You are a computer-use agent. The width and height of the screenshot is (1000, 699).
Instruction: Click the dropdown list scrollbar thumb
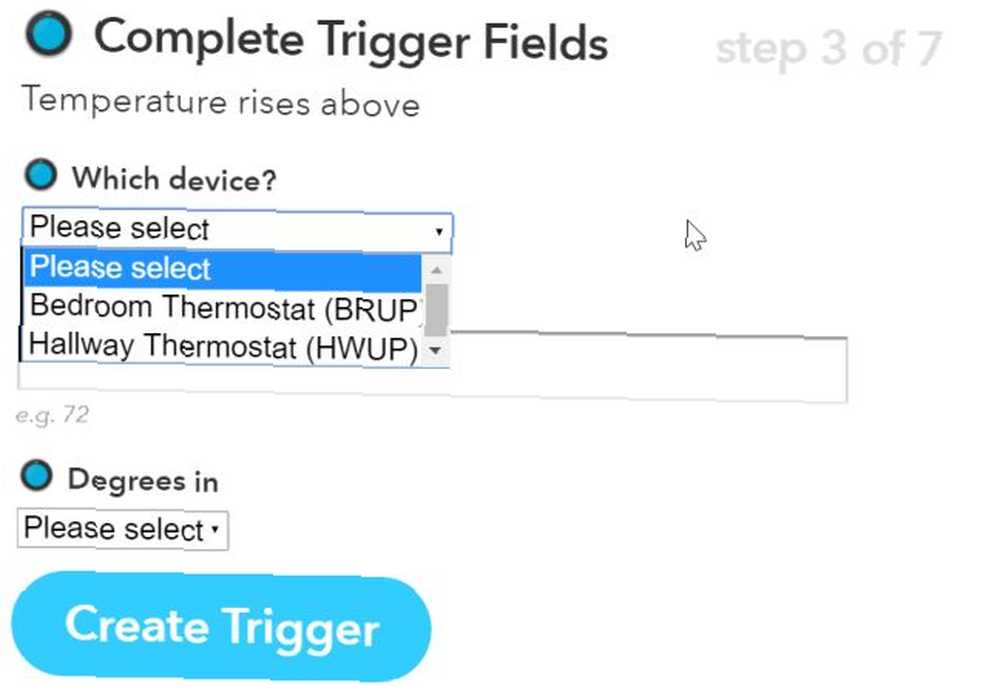436,311
